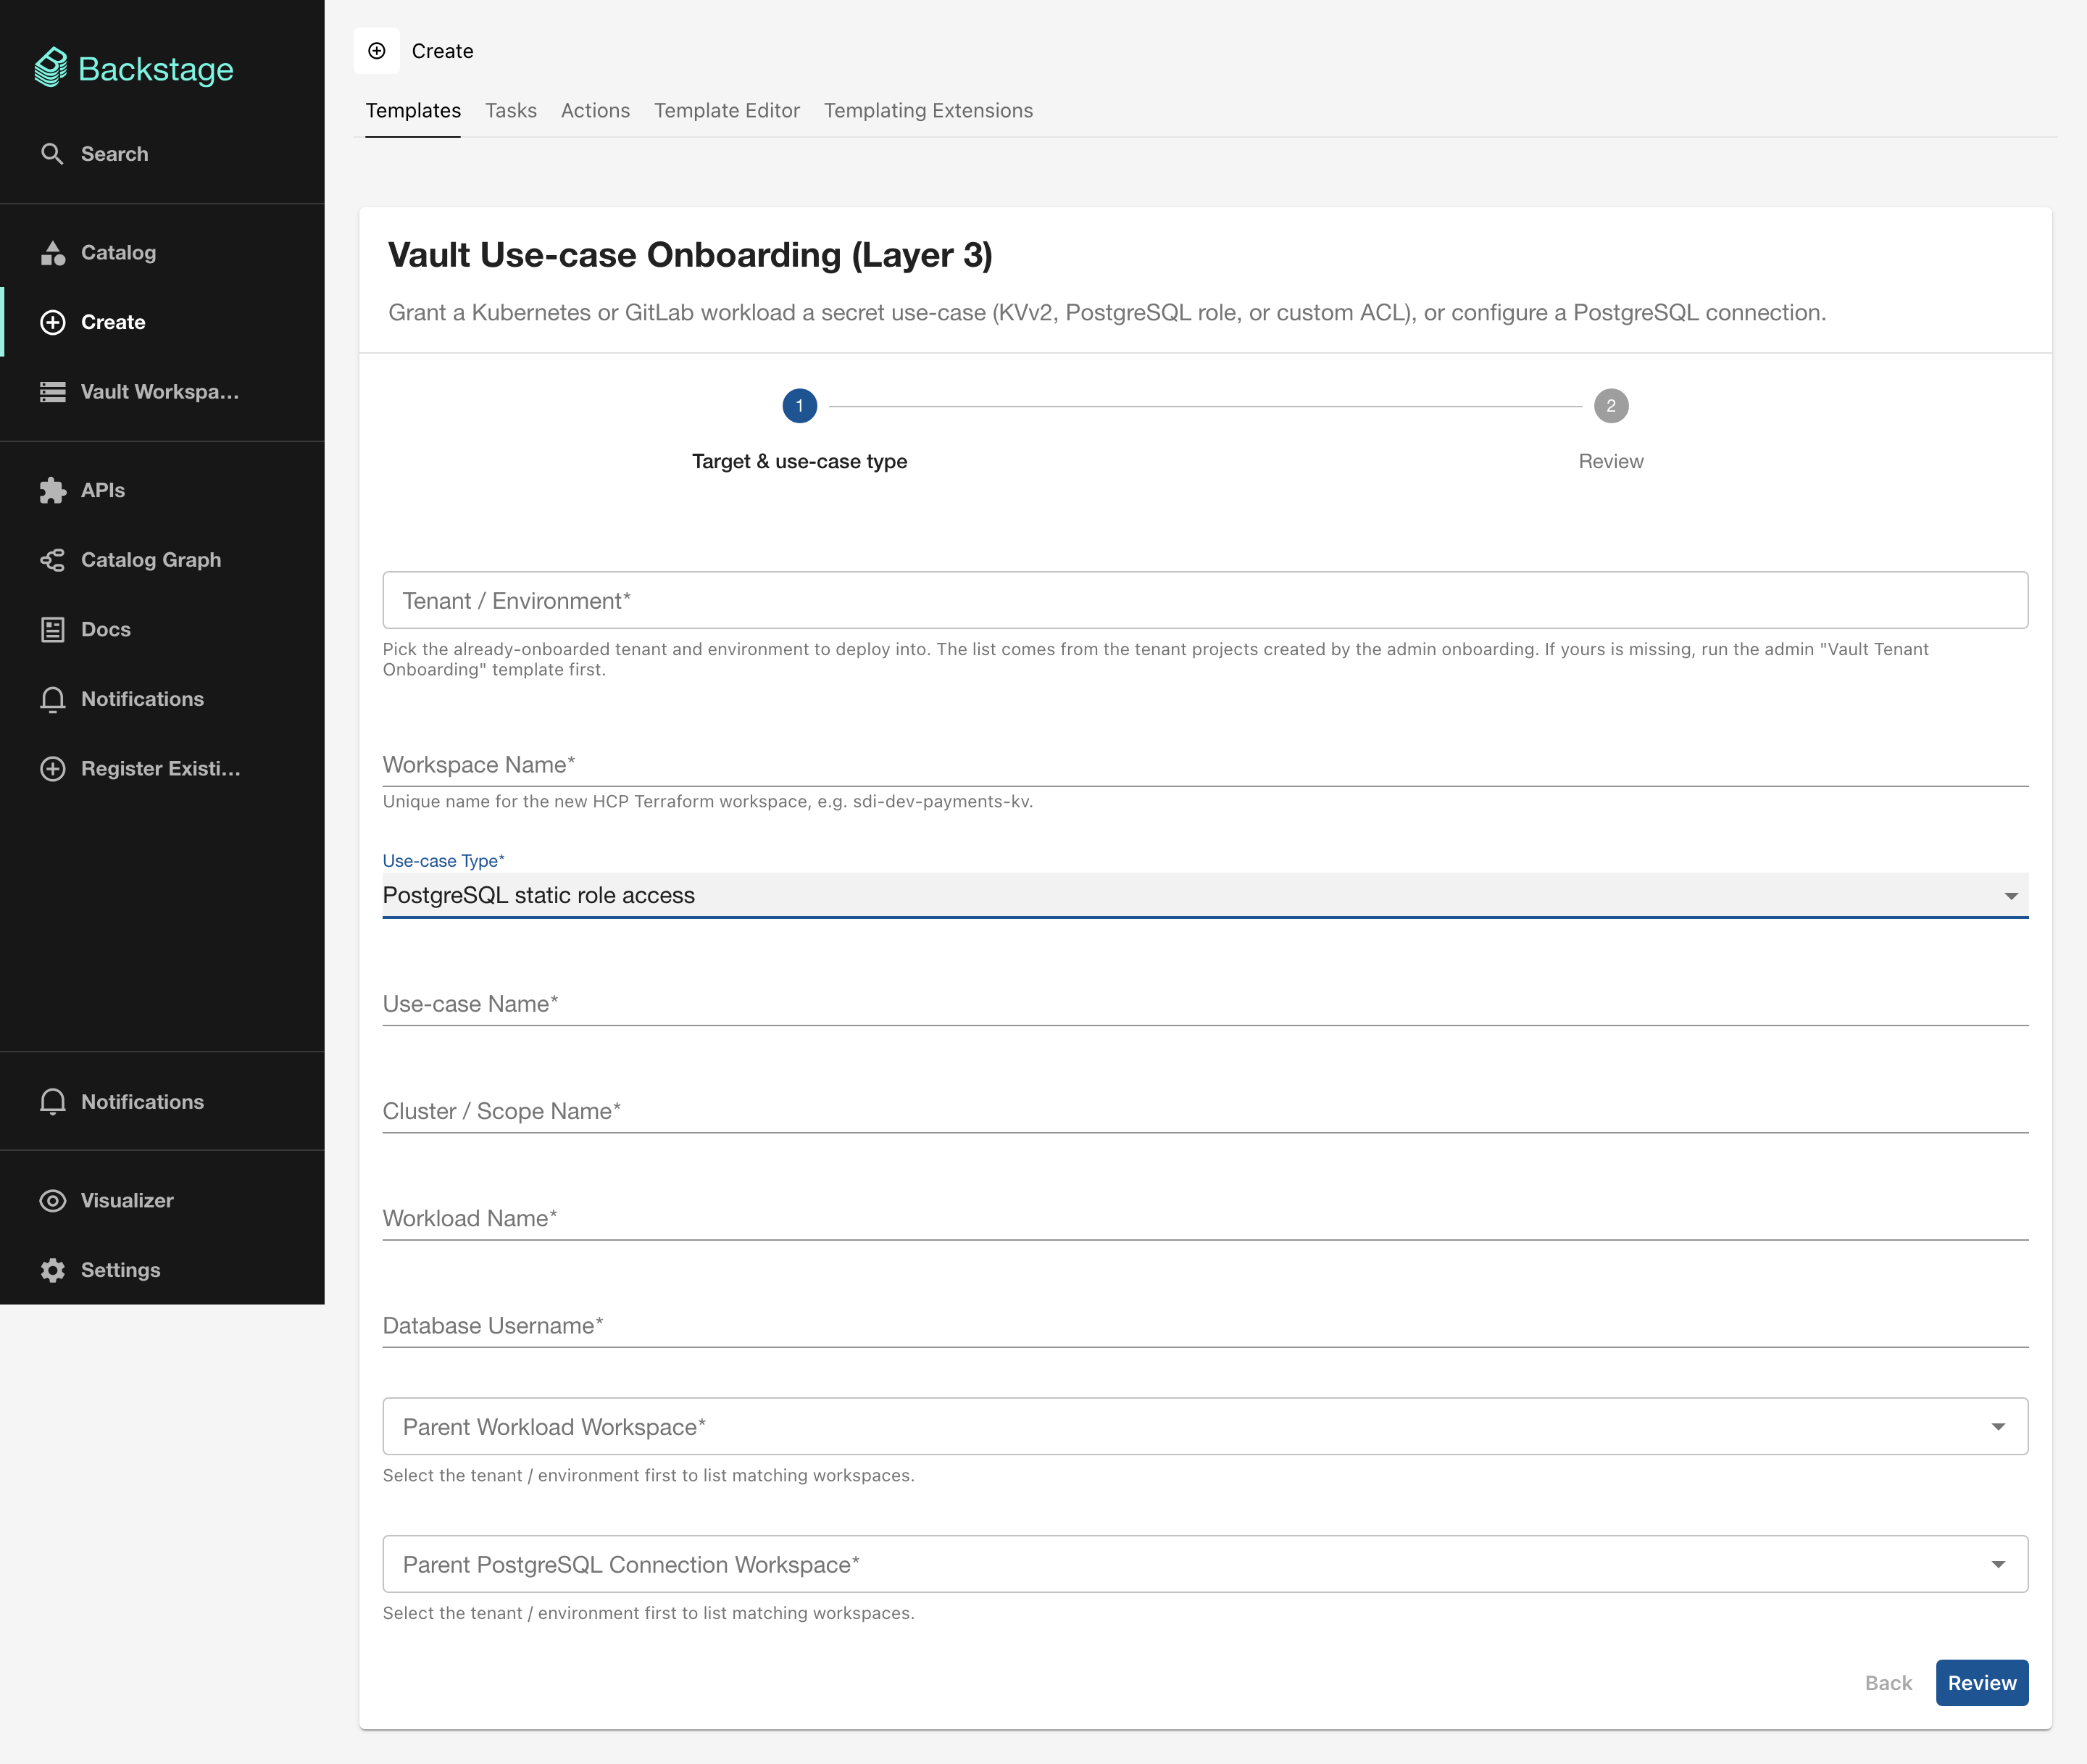Click the Register Existing plus icon

click(x=52, y=769)
